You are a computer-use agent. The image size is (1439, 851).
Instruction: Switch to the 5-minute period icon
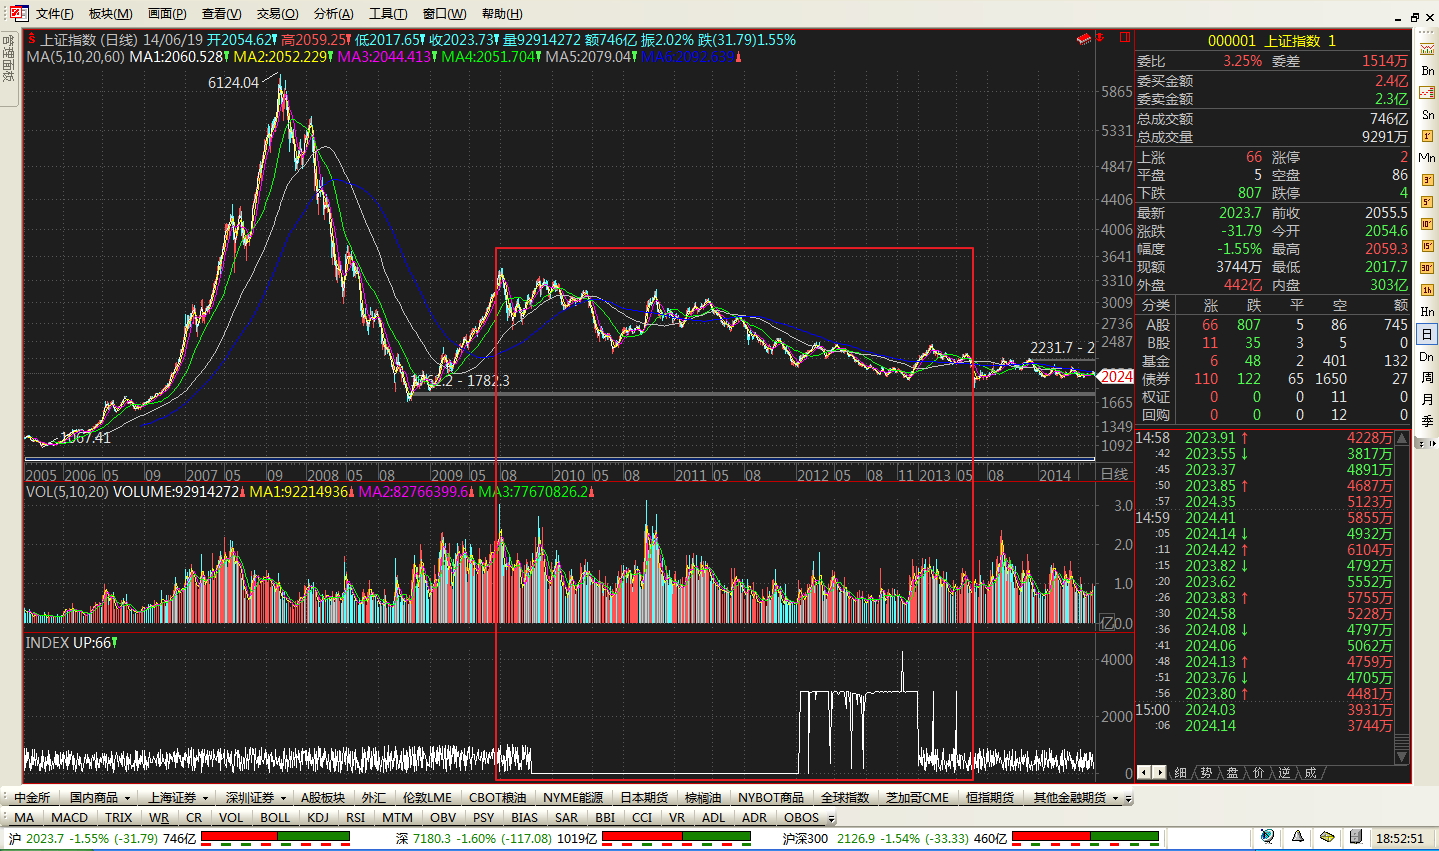[x=1427, y=202]
